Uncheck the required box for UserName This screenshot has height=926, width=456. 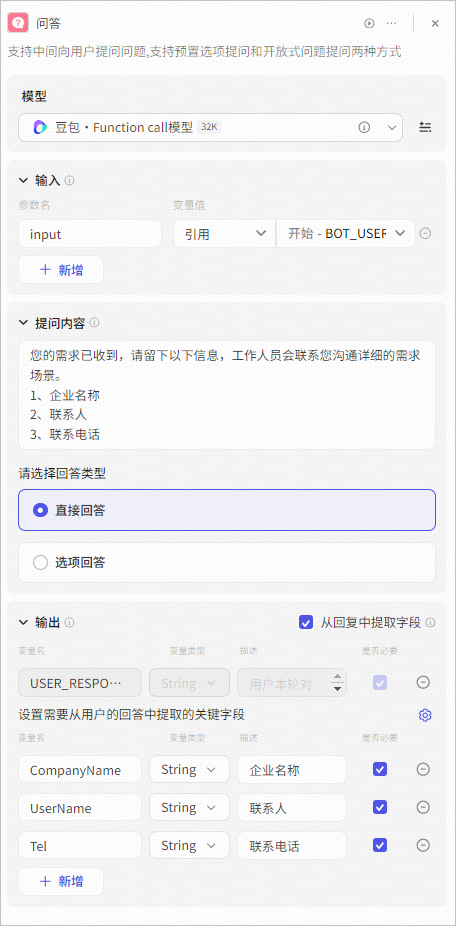click(380, 807)
